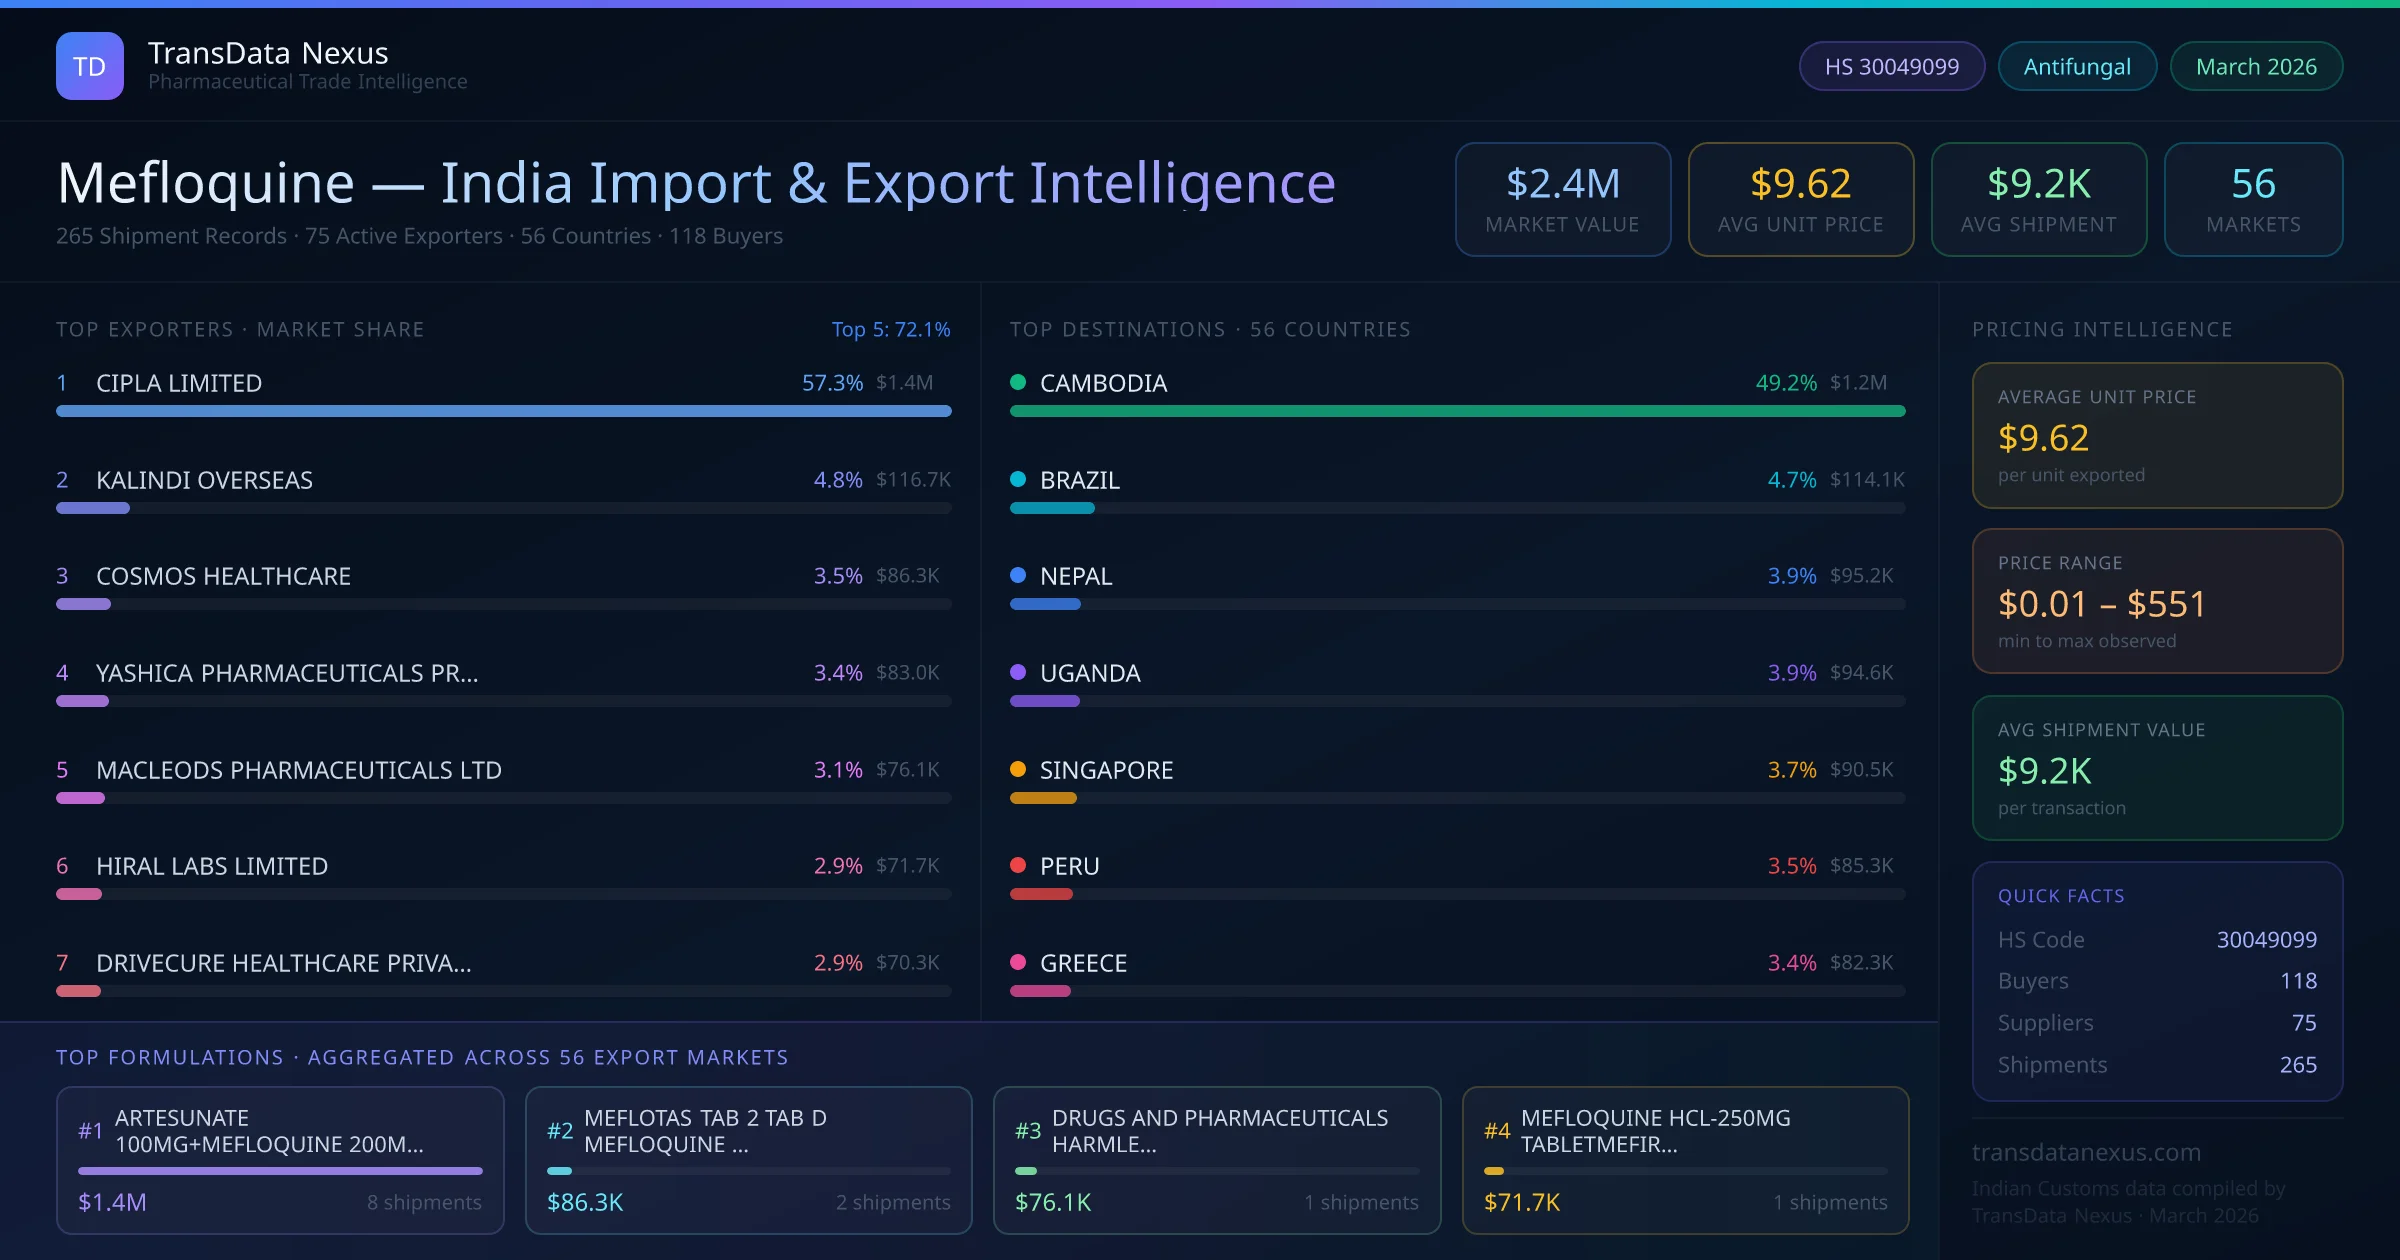This screenshot has height=1260, width=2400.
Task: Click the red dot icon beside Peru
Action: click(x=1019, y=866)
